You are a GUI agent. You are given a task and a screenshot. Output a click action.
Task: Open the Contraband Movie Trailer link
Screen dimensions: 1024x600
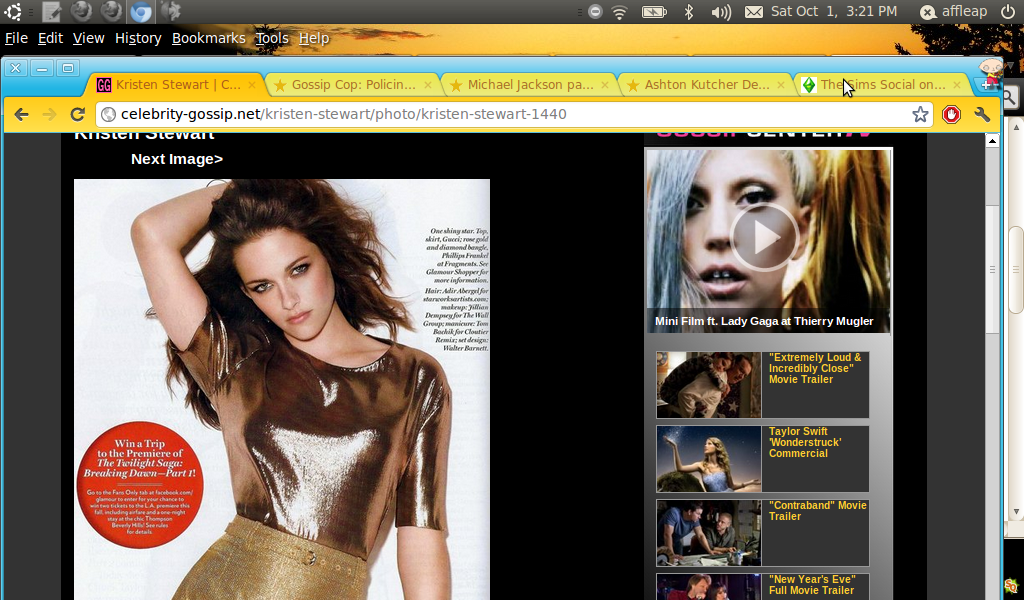(x=817, y=511)
